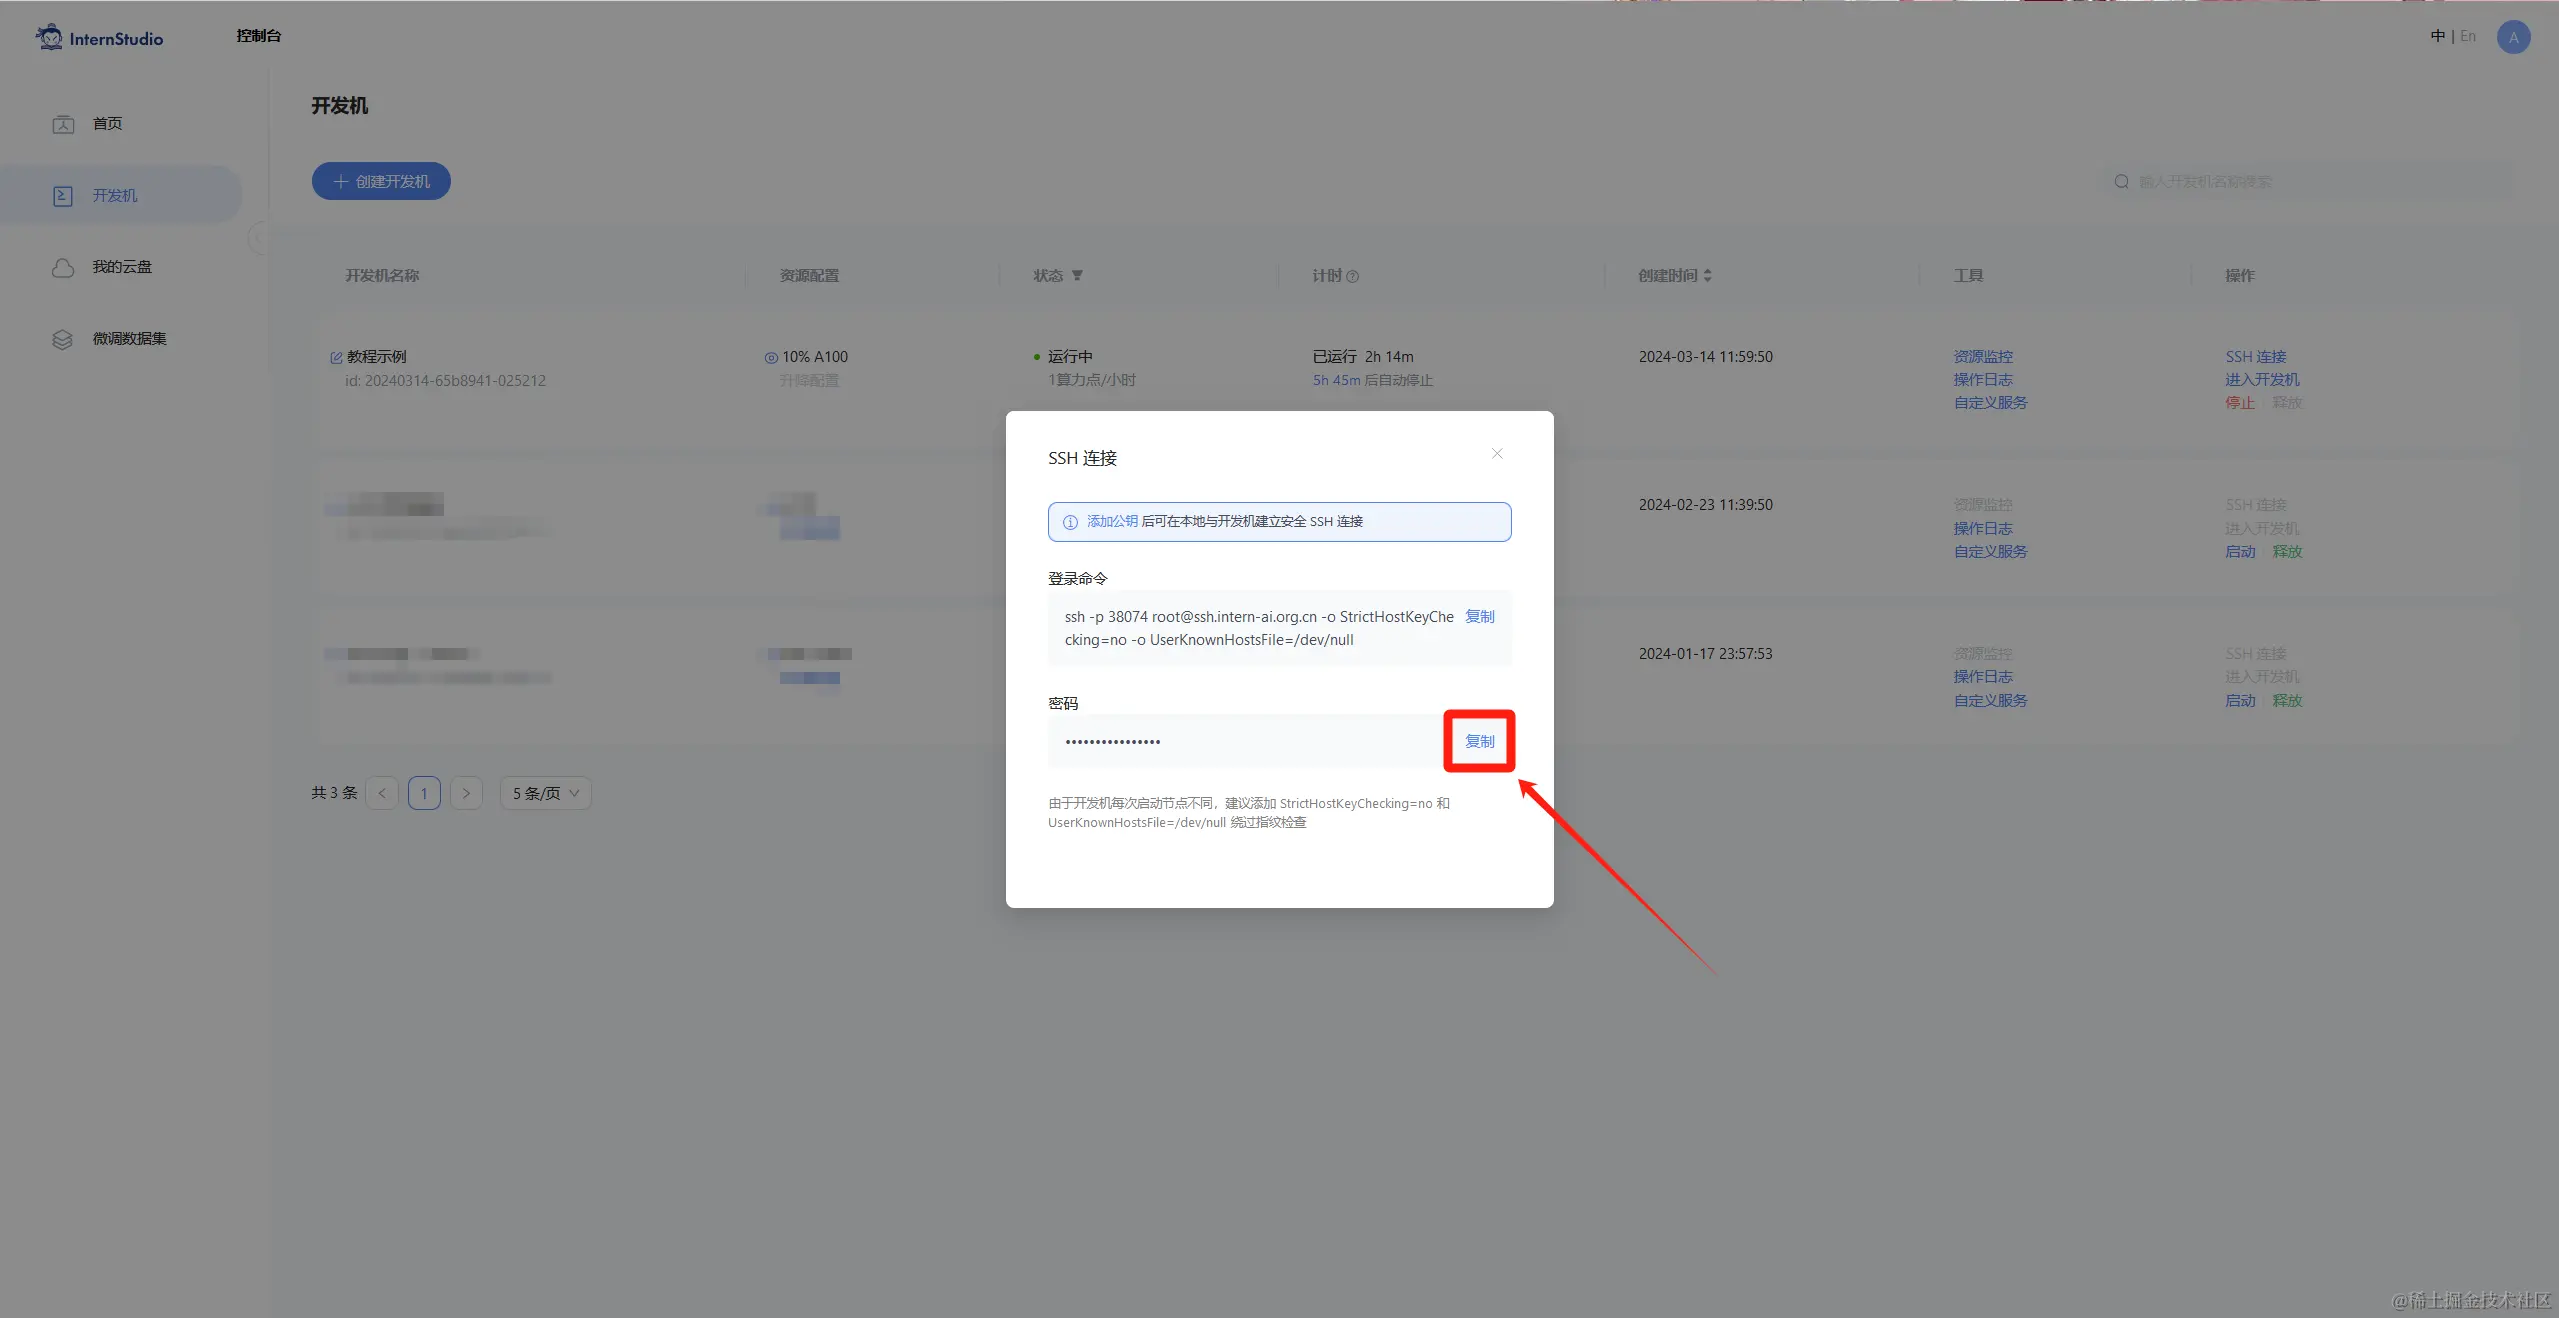The height and width of the screenshot is (1318, 2559).
Task: Select 开发机 in the sidebar
Action: pyautogui.click(x=114, y=196)
